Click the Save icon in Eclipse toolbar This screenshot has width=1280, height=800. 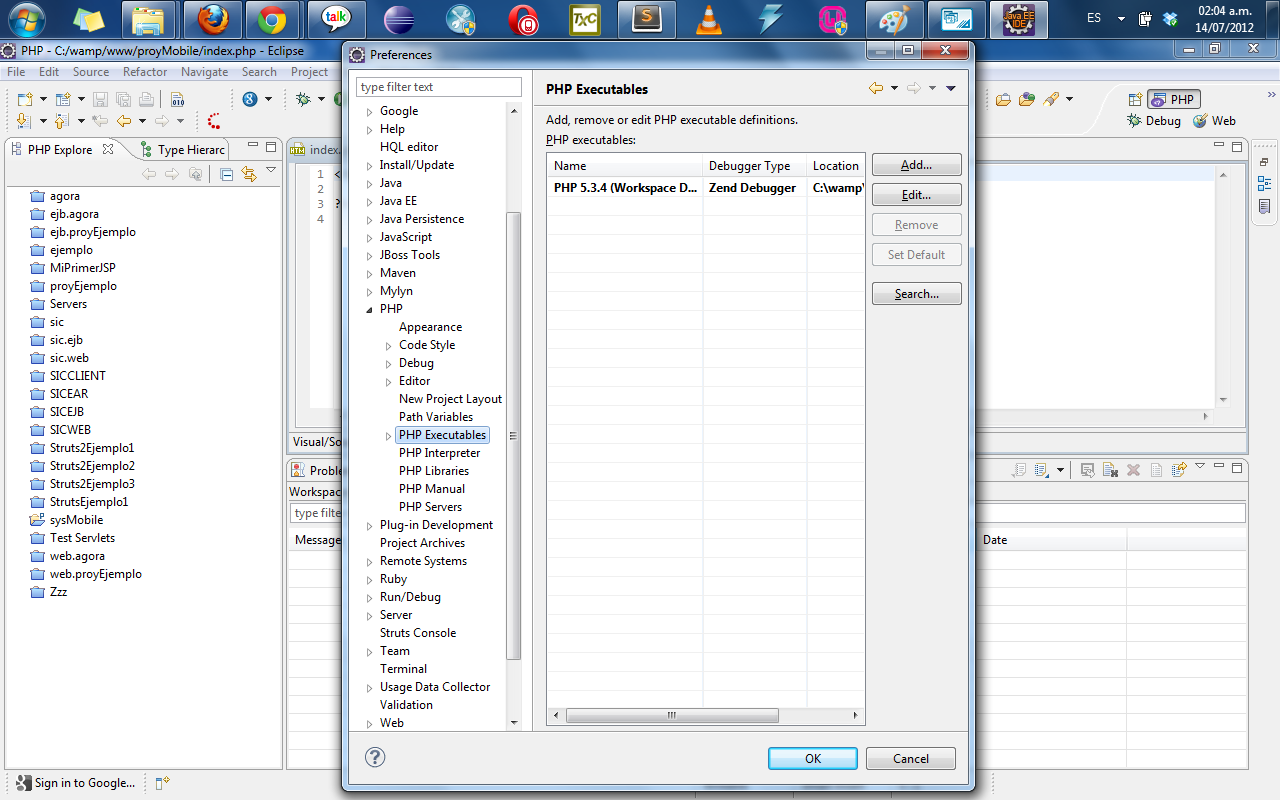(x=100, y=99)
